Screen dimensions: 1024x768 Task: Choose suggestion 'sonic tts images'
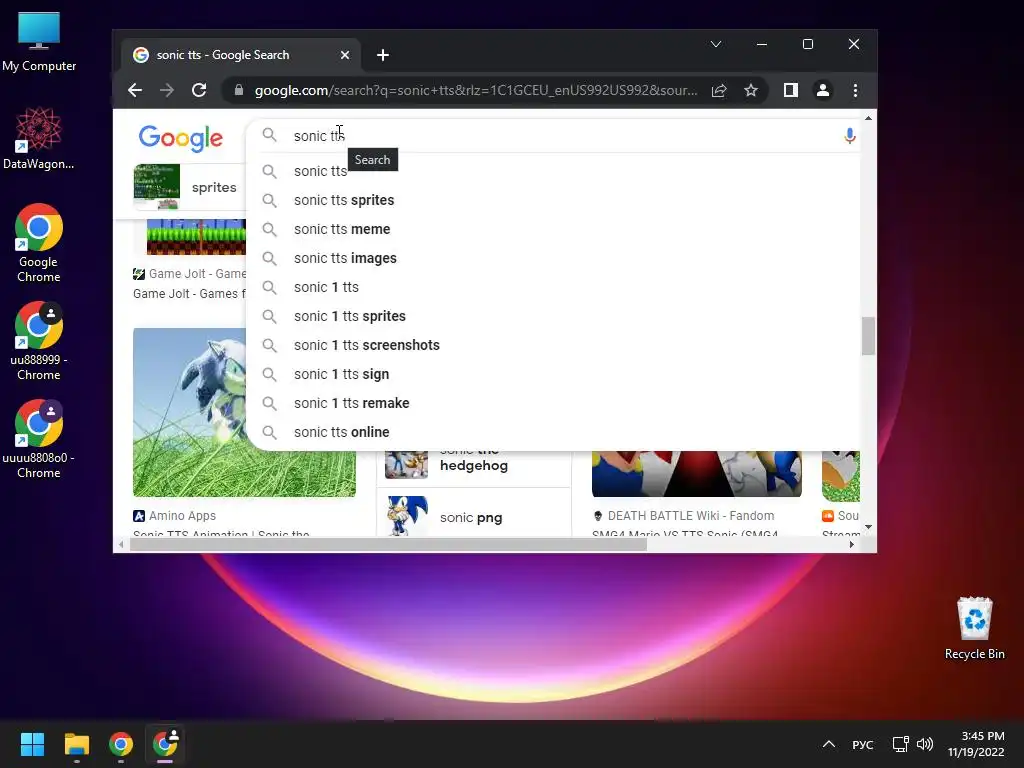[x=552, y=258]
